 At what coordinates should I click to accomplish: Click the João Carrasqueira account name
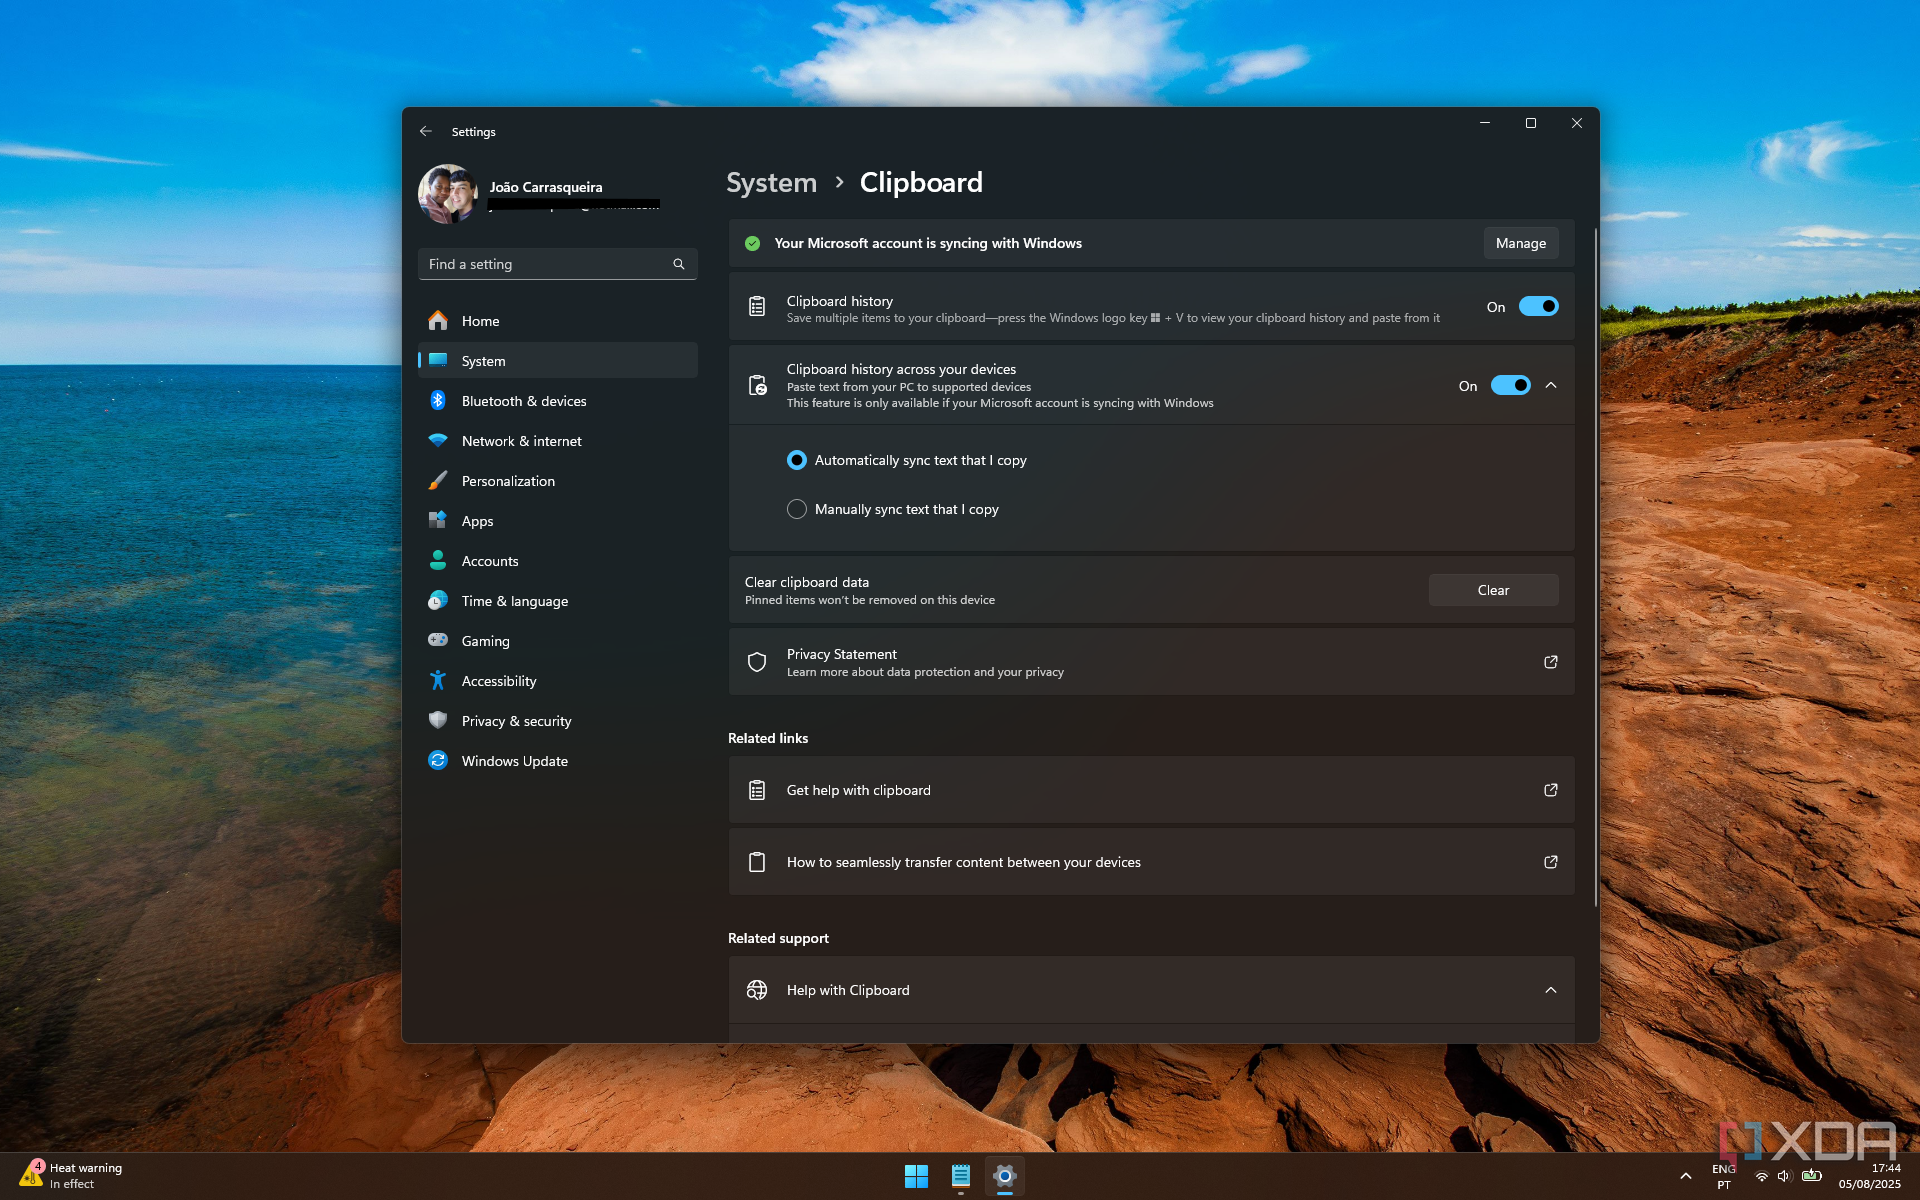pos(546,187)
